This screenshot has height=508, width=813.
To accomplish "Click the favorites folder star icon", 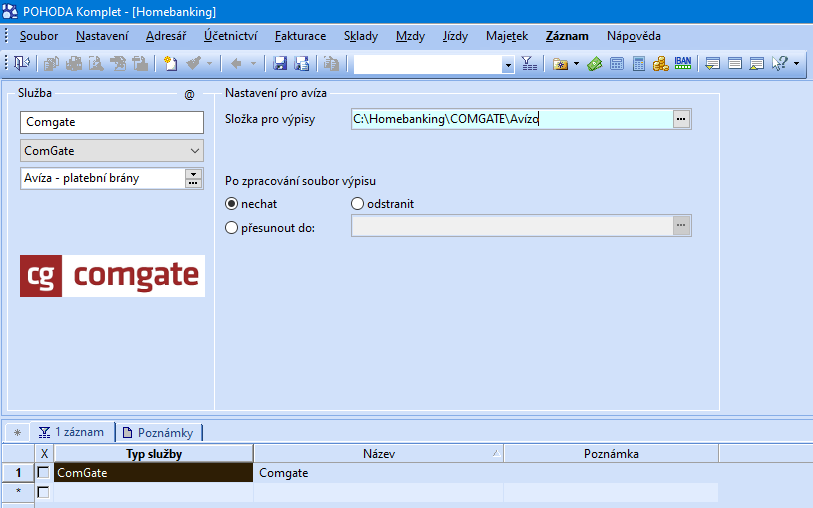I will coord(560,64).
